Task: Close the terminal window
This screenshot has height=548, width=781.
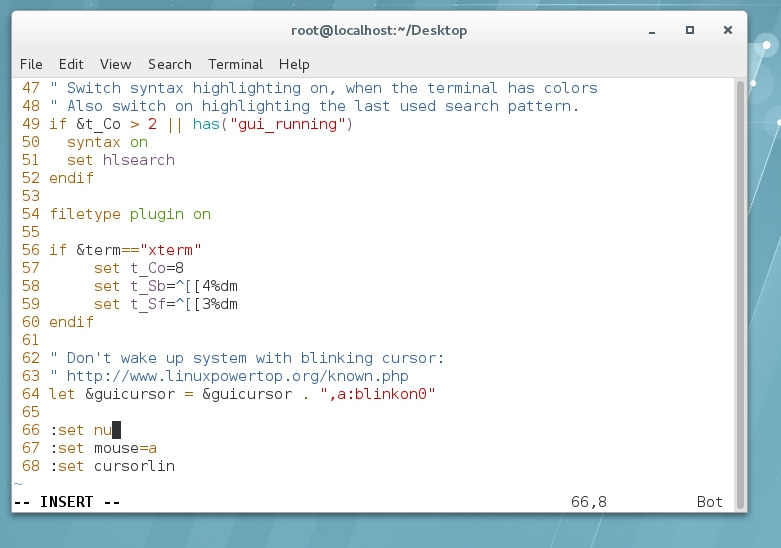Action: coord(728,30)
